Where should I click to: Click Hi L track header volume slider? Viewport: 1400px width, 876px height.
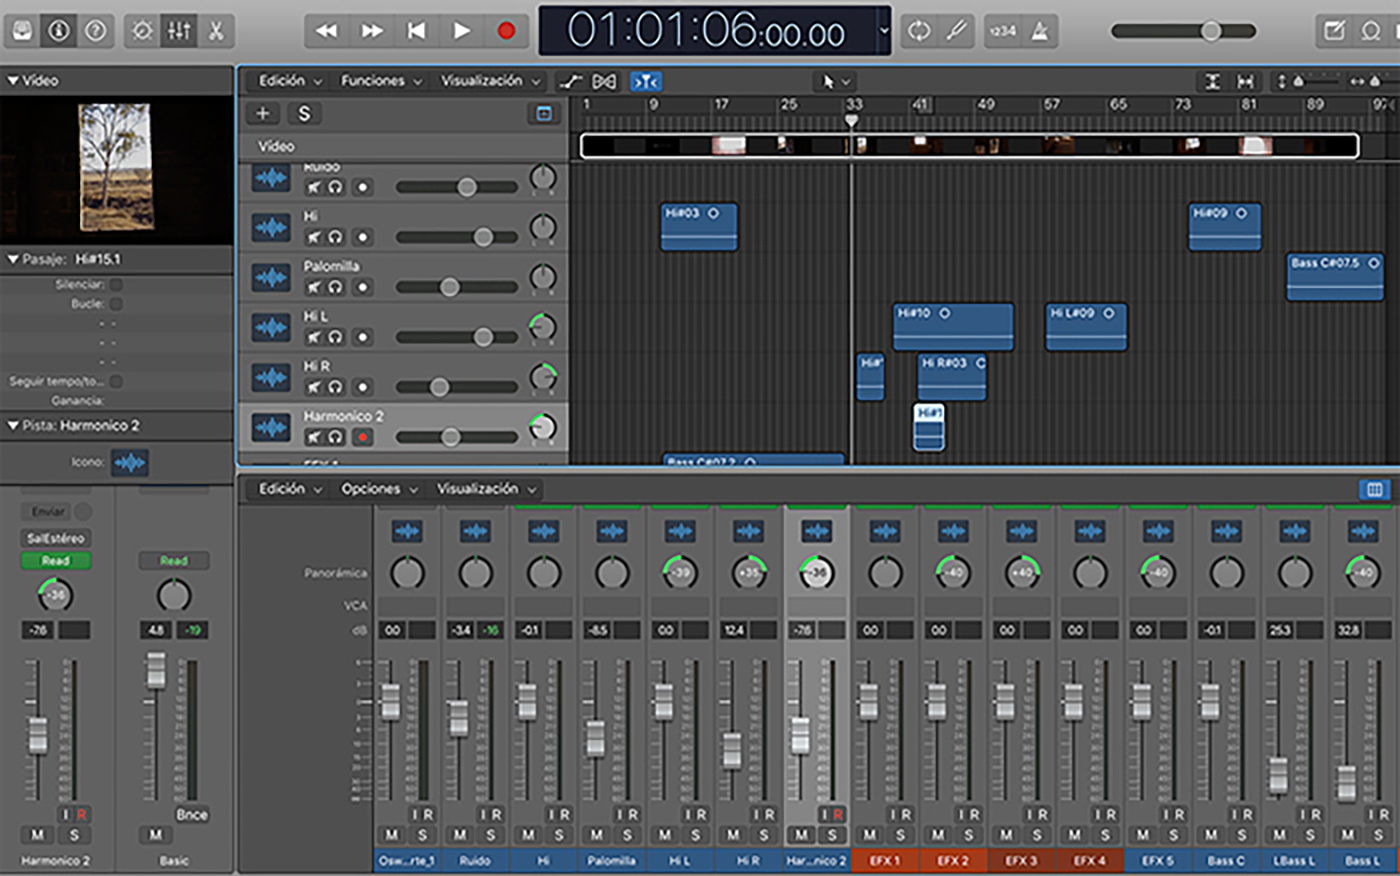[457, 337]
